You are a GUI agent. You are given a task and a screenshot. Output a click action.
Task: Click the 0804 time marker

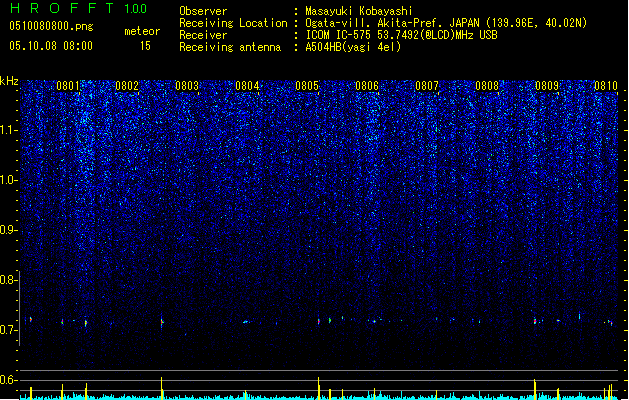pos(247,86)
